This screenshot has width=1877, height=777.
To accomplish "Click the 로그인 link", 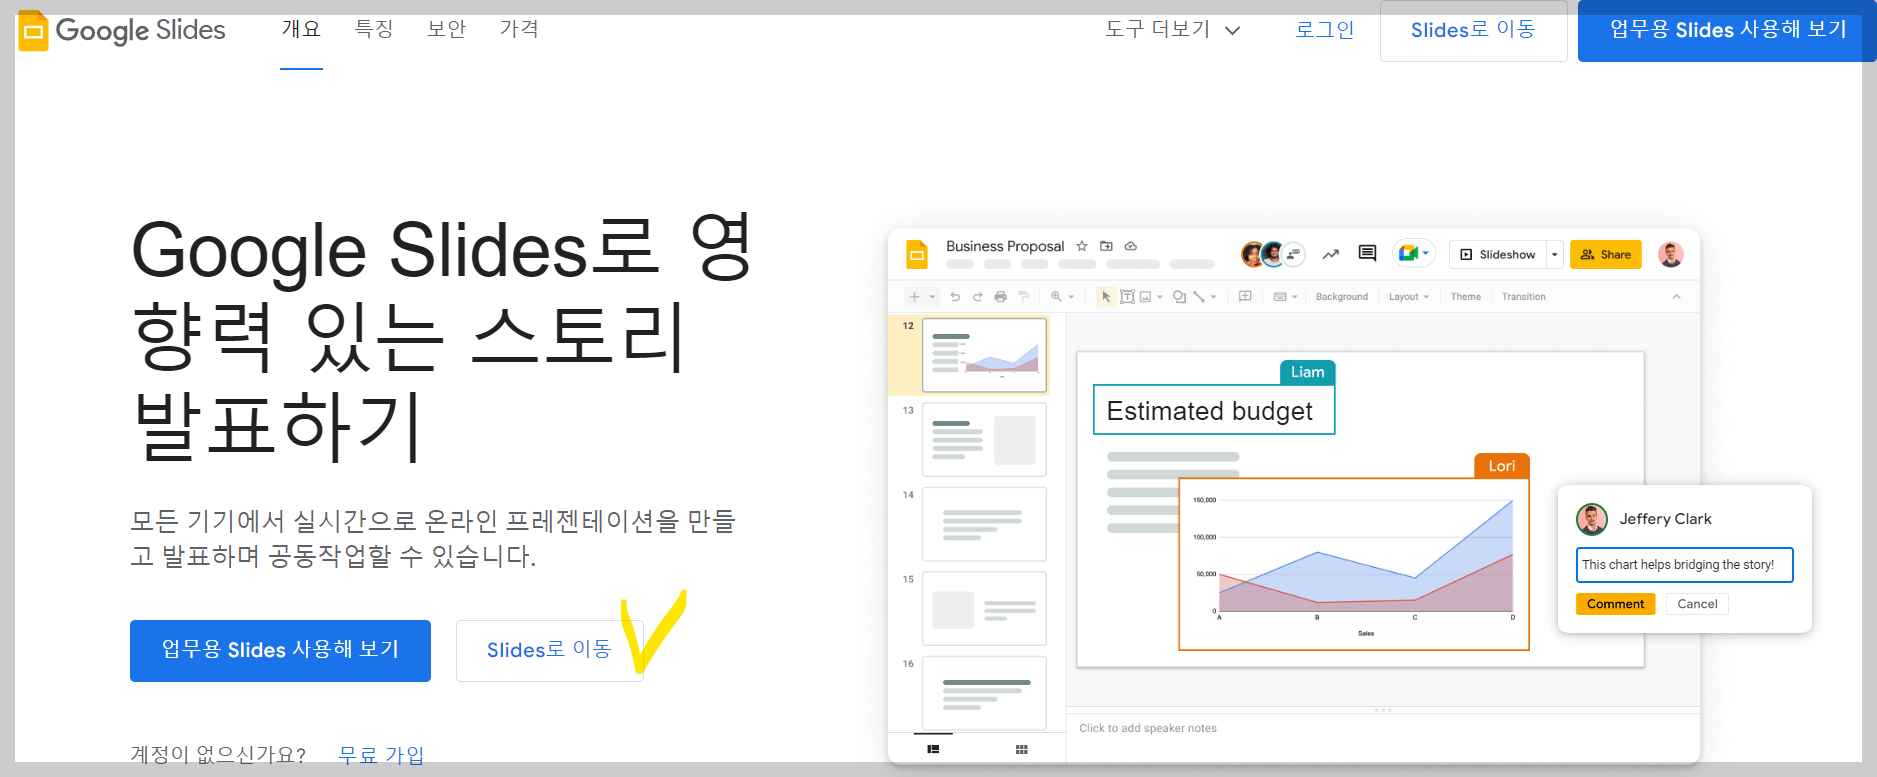I will coord(1324,30).
